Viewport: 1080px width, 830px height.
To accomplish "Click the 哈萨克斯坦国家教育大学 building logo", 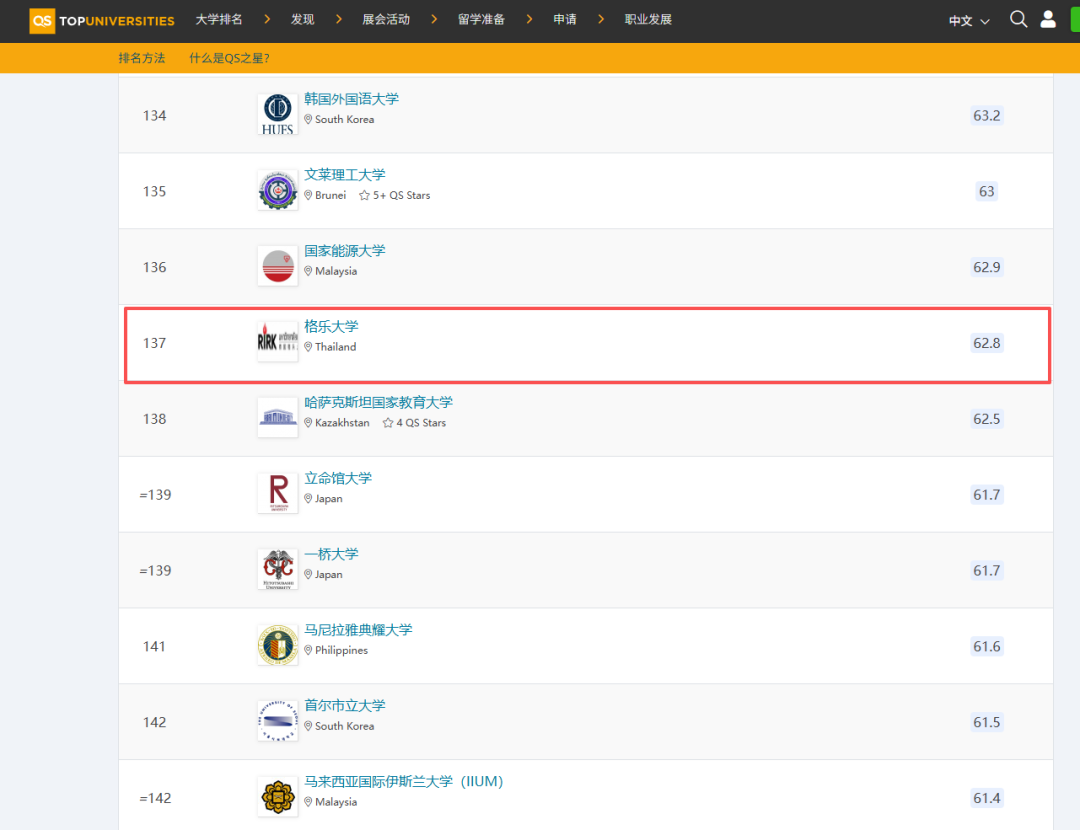I will [277, 417].
